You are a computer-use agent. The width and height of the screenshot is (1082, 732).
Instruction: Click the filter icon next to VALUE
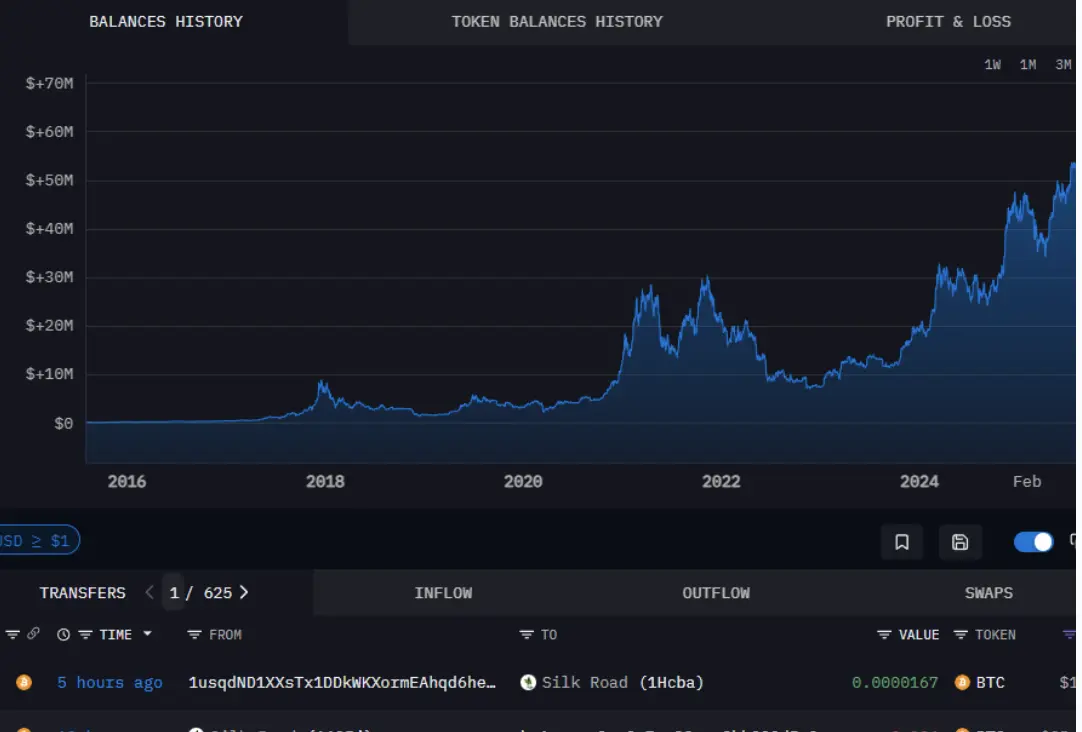pos(884,634)
